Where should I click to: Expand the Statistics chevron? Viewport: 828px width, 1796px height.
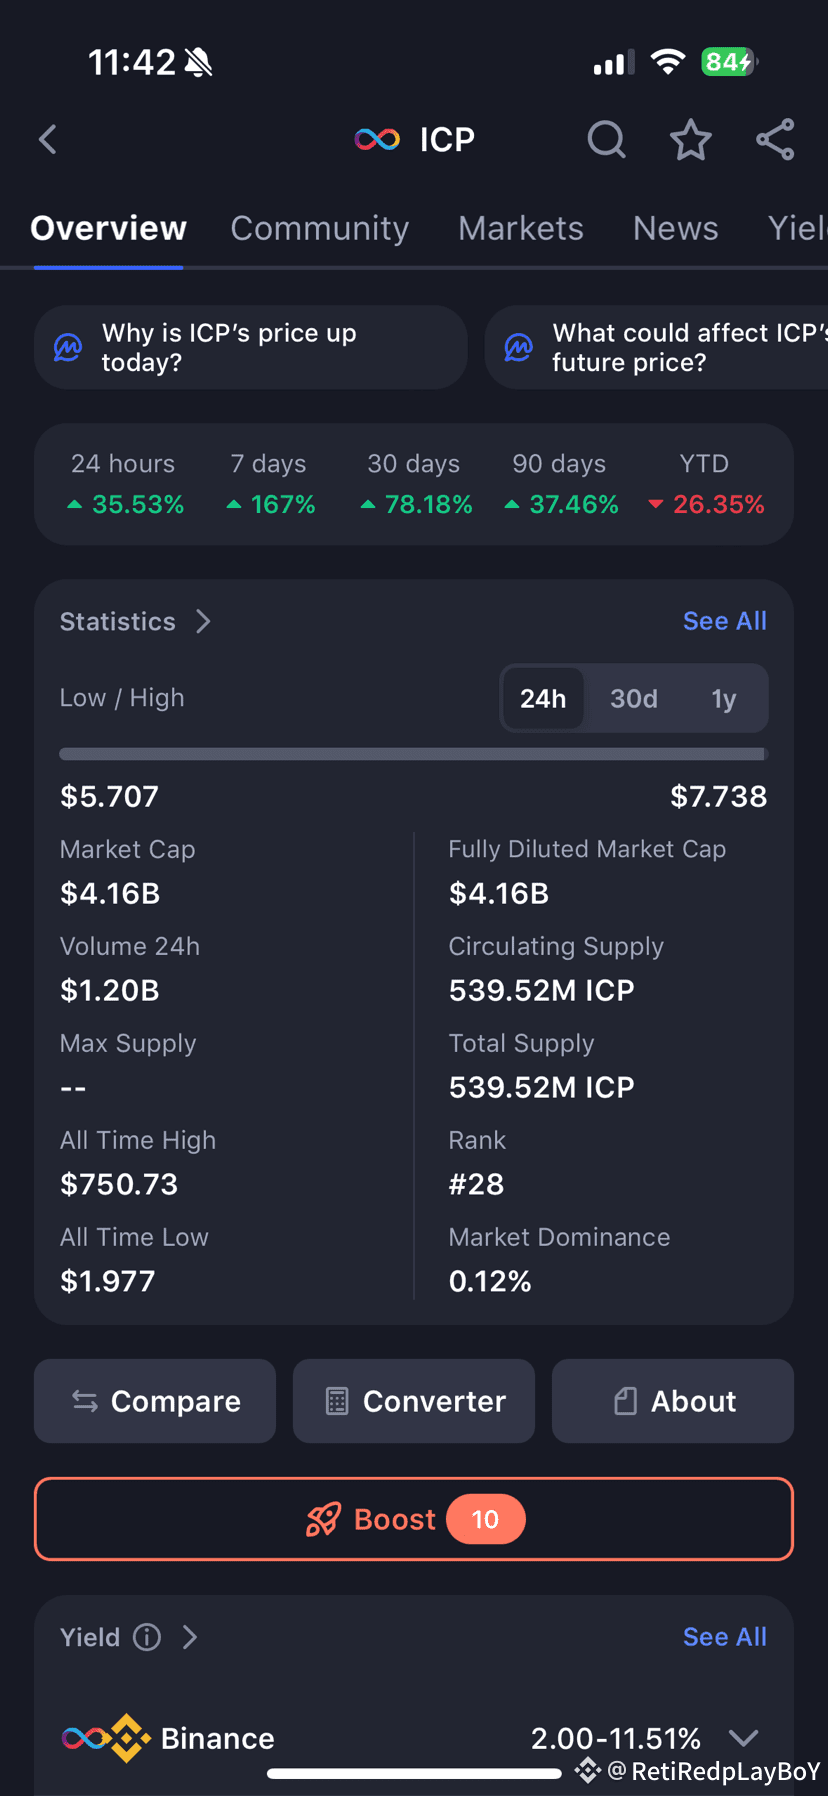pos(204,621)
